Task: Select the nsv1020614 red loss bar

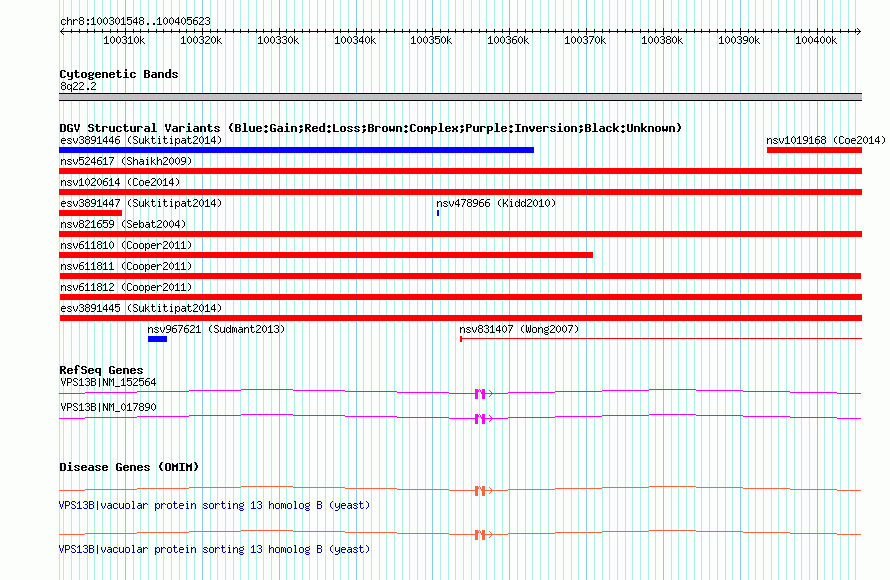Action: coord(460,192)
